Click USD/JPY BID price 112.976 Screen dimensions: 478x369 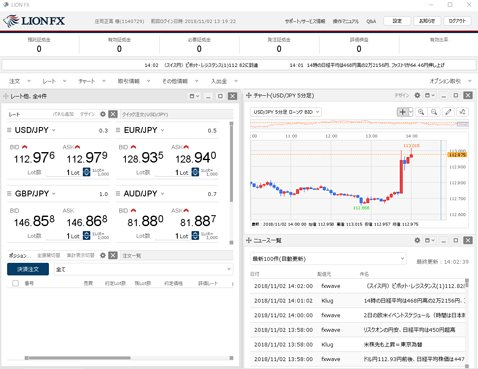click(x=34, y=158)
